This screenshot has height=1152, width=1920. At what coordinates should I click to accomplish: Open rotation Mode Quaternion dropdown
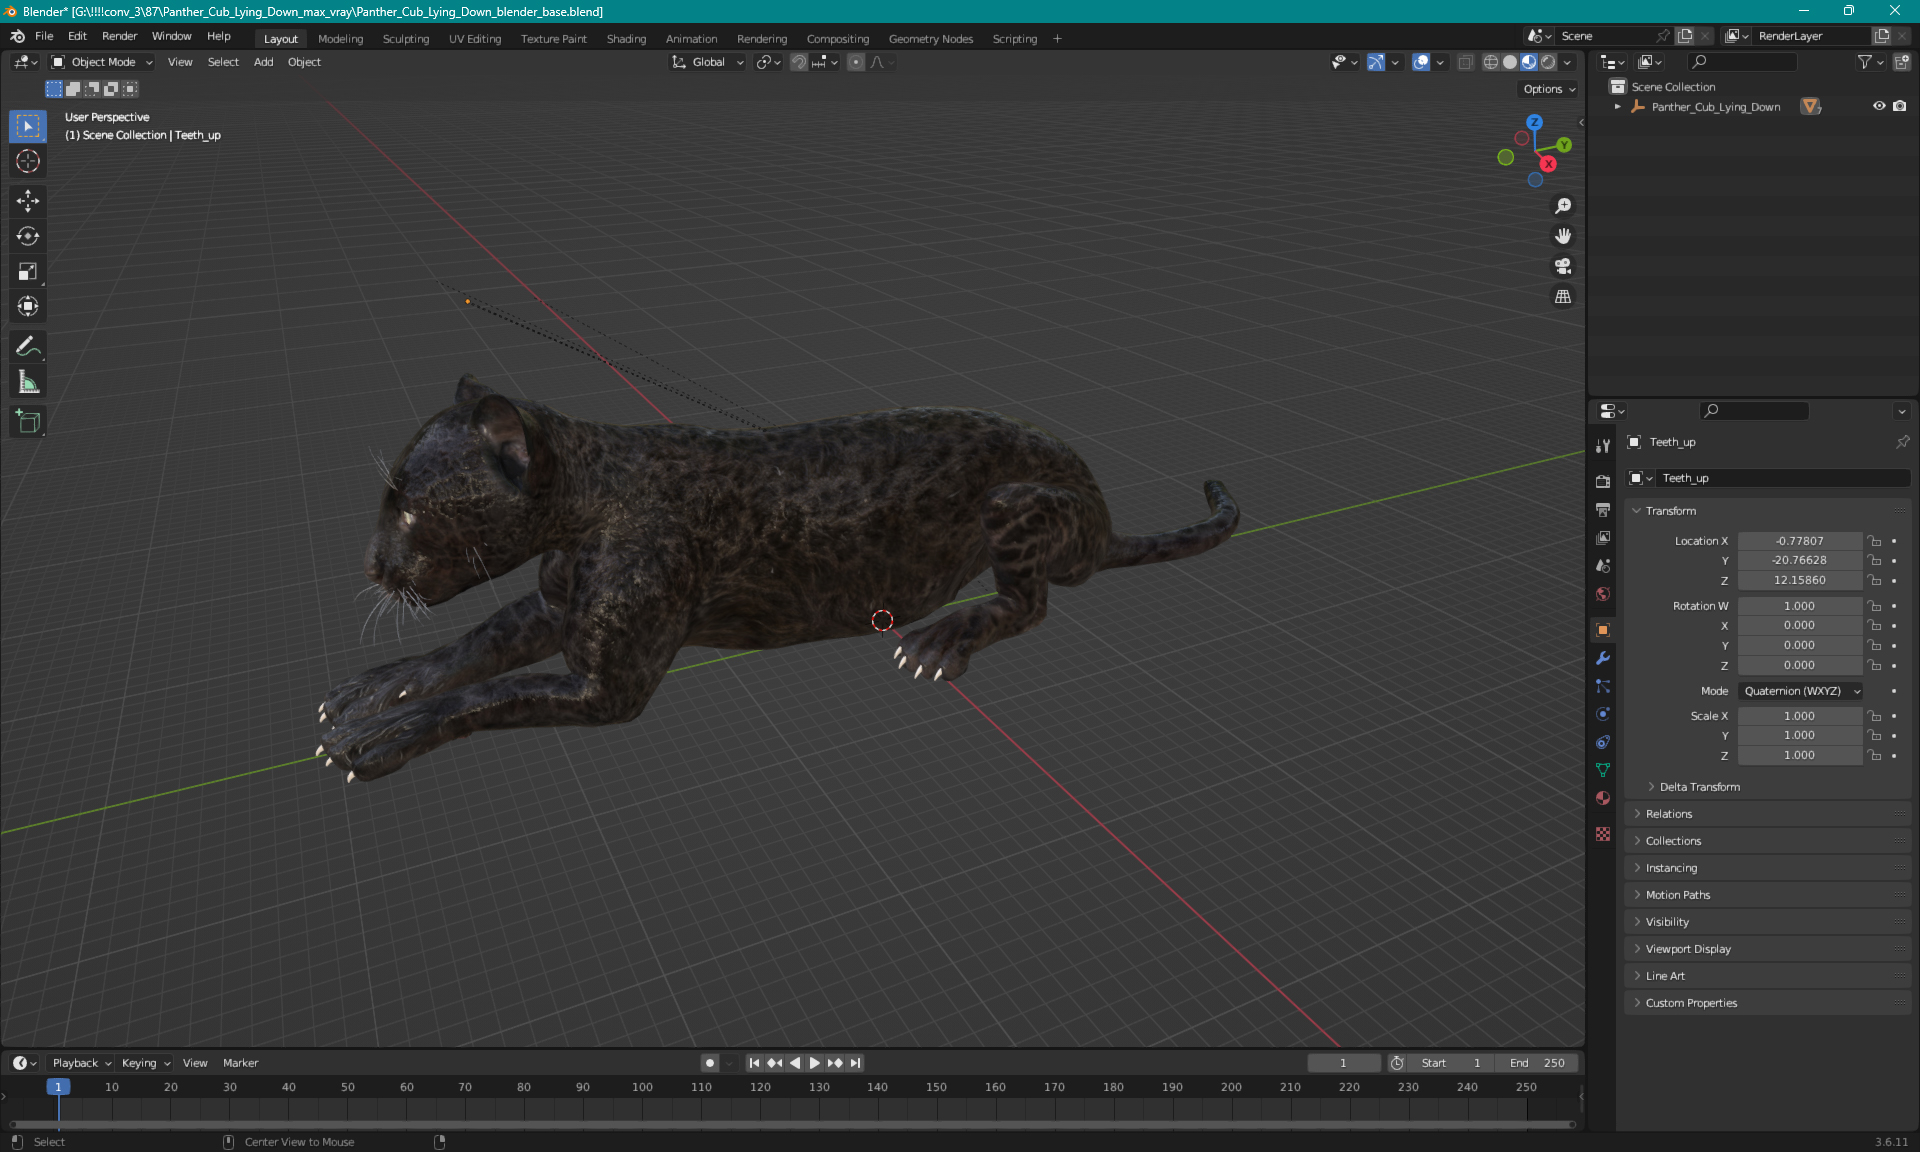point(1800,691)
